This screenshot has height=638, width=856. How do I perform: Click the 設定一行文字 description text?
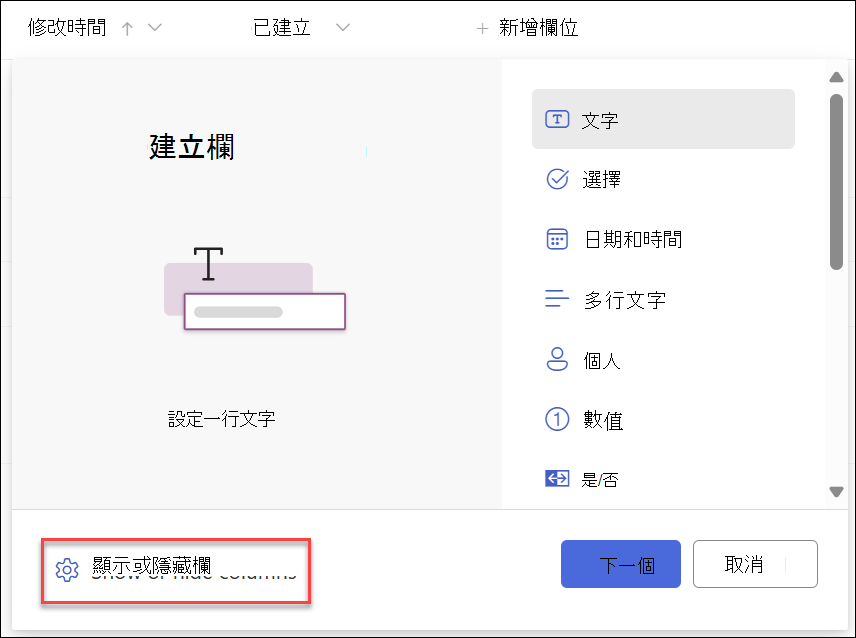221,419
